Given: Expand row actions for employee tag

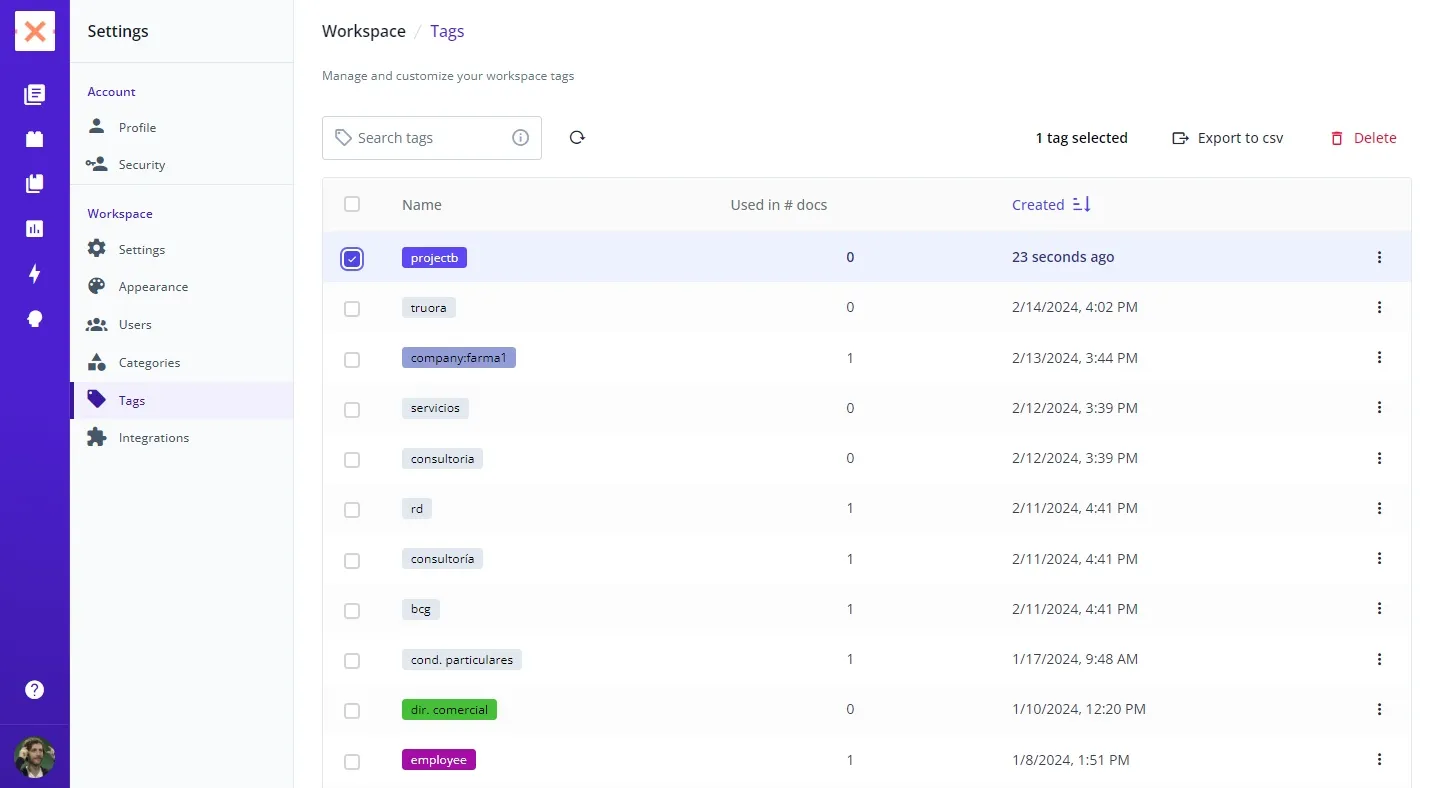Looking at the screenshot, I should (x=1379, y=759).
